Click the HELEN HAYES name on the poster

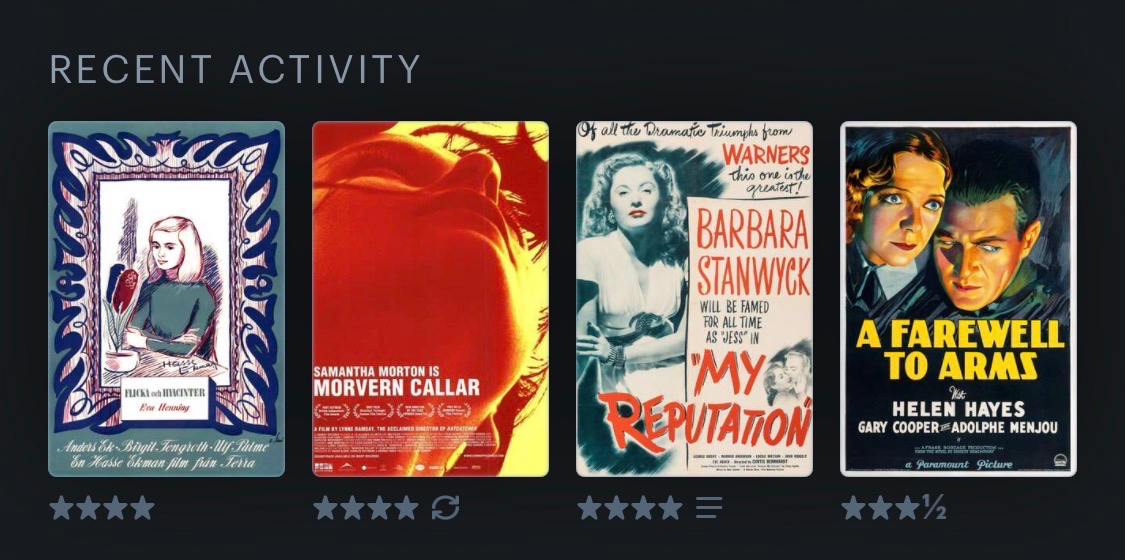click(x=960, y=409)
